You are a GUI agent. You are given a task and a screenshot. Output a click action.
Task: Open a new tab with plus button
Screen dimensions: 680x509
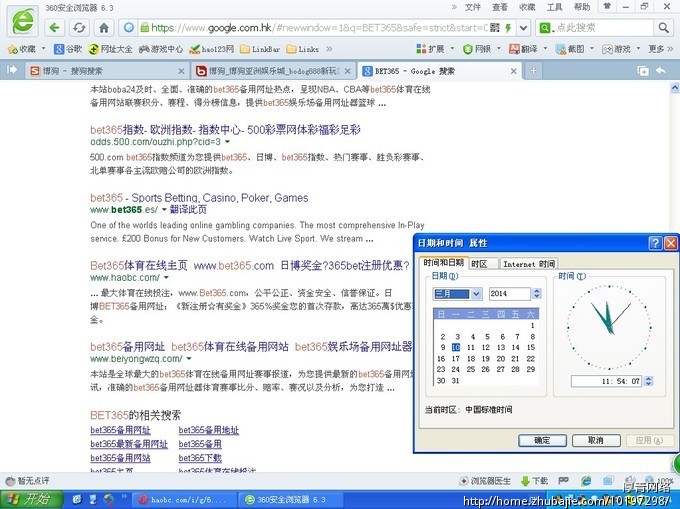tap(533, 71)
